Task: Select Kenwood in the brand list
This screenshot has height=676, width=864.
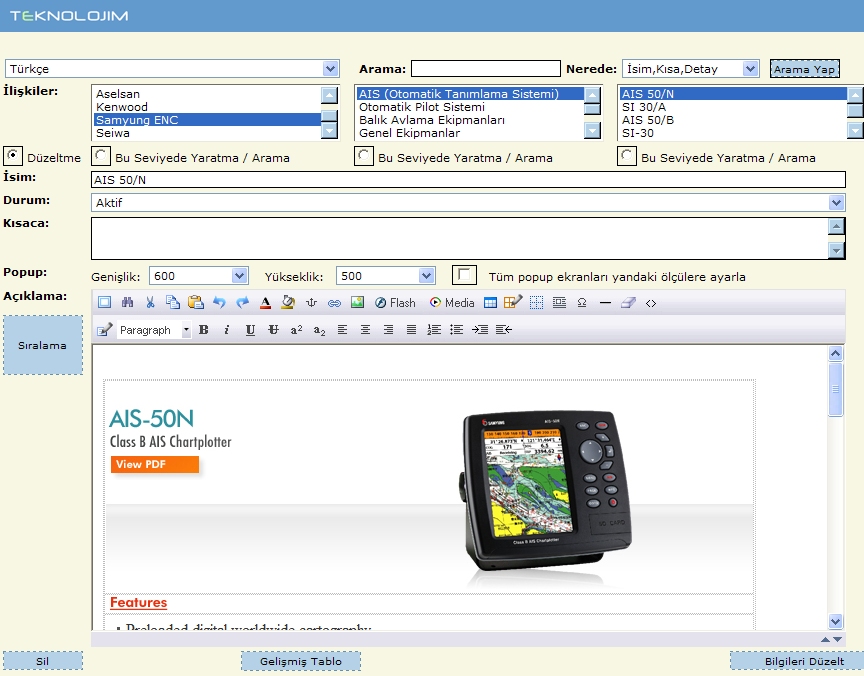Action: (206, 107)
